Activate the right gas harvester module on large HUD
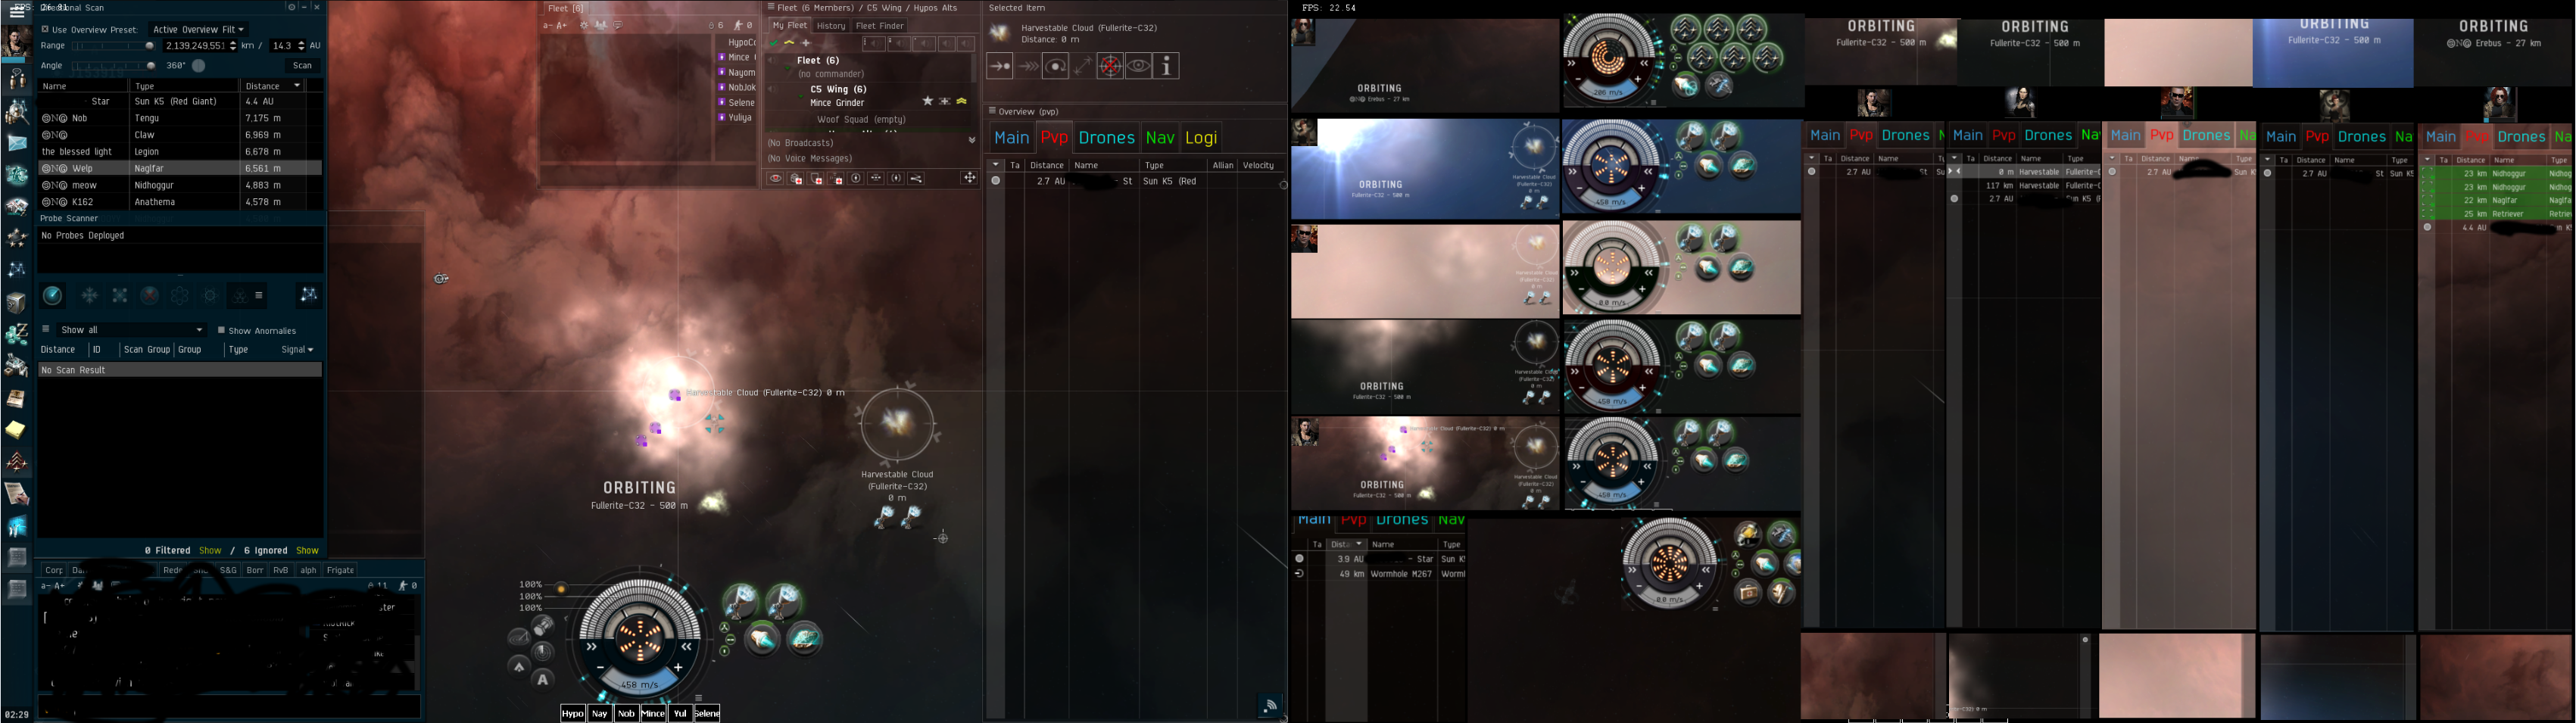Screen dimensions: 2576x723 point(783,601)
